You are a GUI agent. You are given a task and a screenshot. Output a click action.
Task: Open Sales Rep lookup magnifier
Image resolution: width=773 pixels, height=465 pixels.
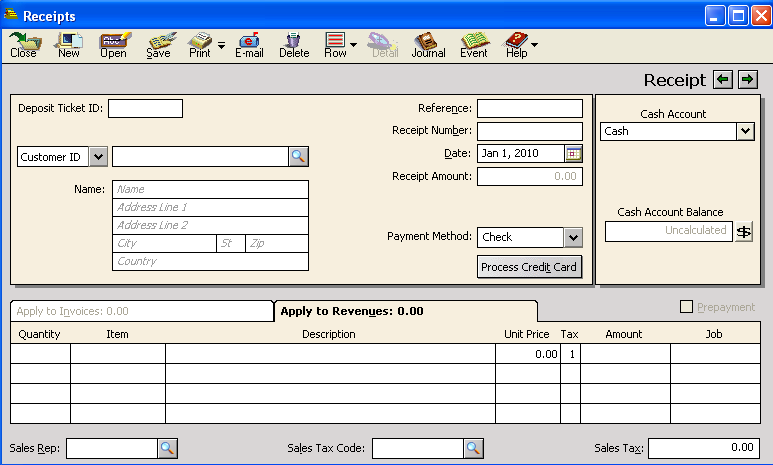click(168, 448)
